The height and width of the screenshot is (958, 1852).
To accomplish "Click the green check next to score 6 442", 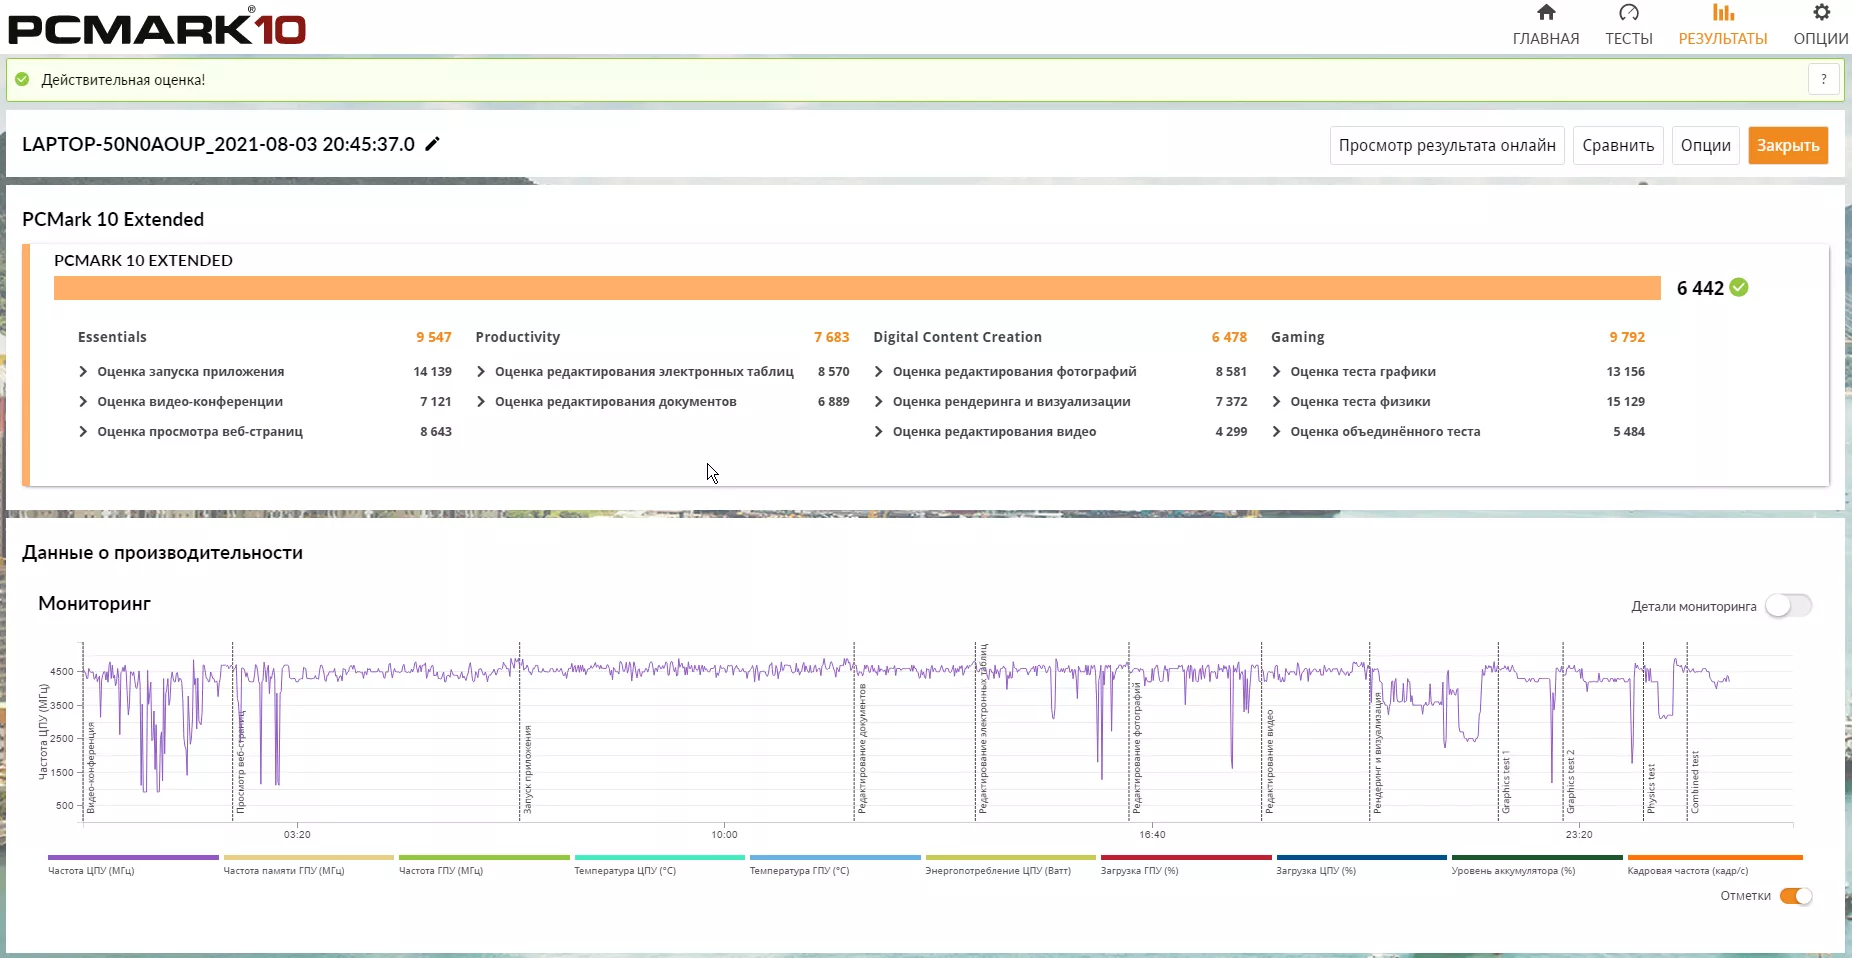I will (x=1739, y=288).
